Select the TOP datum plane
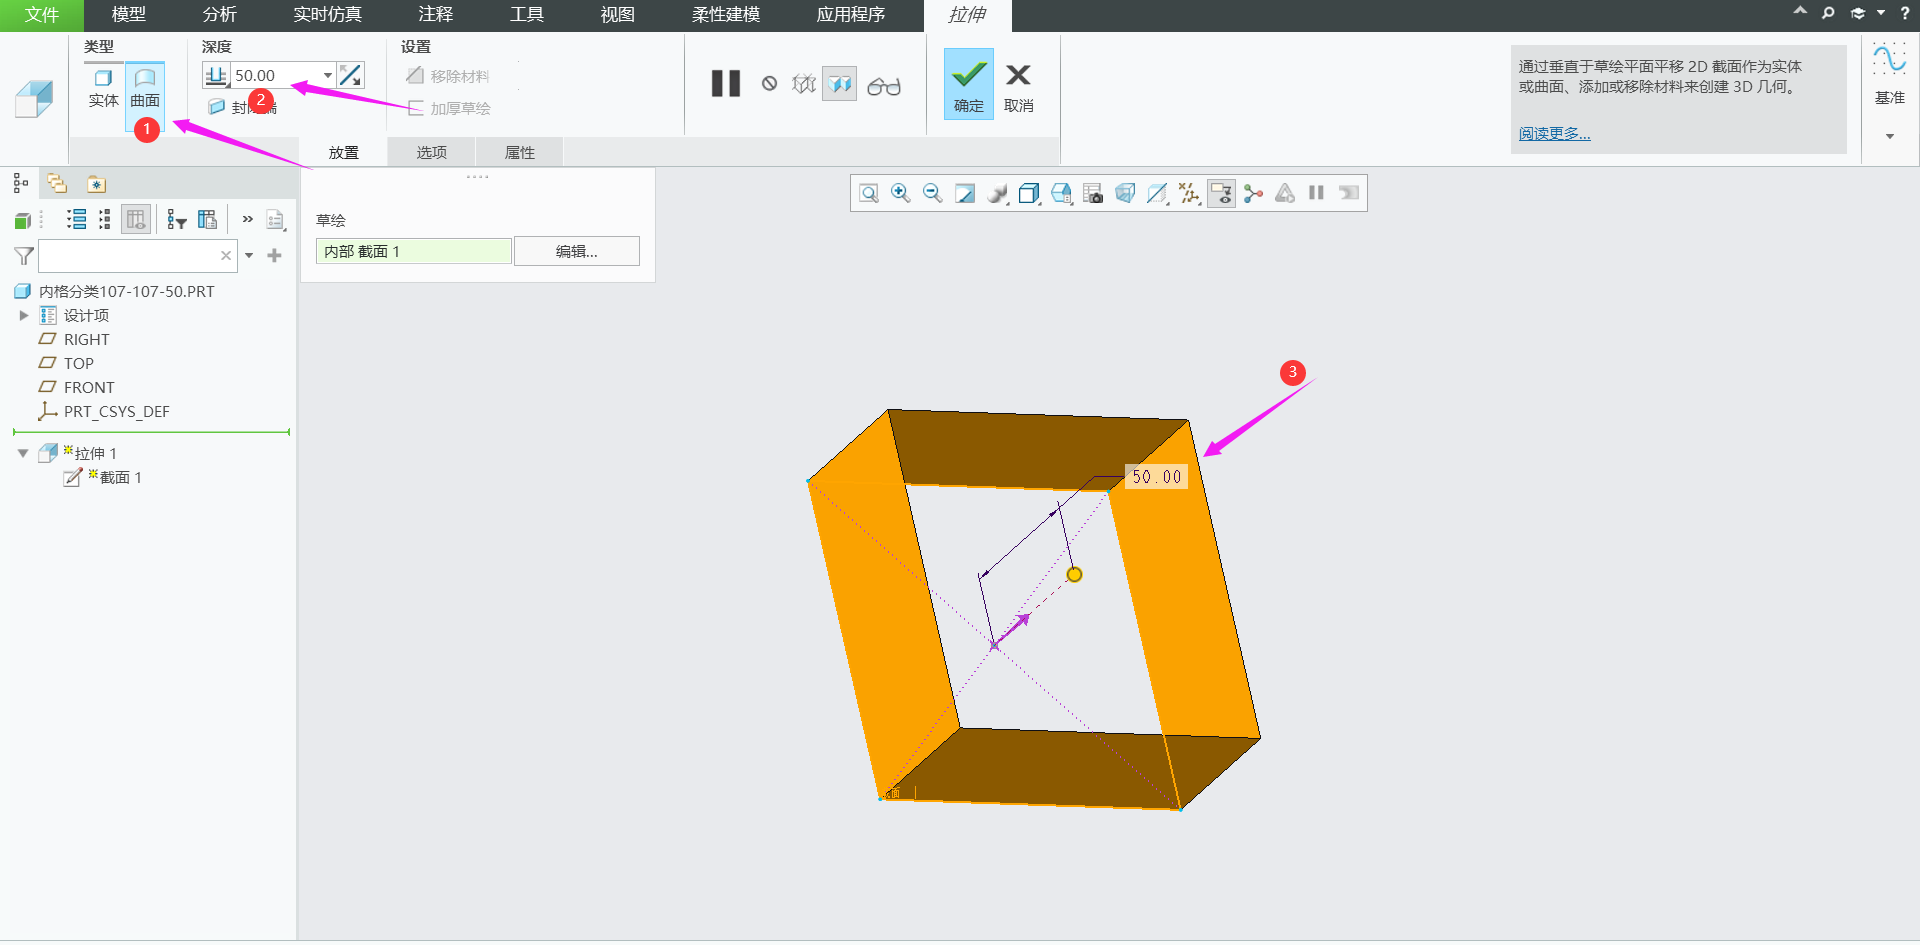 tap(79, 363)
